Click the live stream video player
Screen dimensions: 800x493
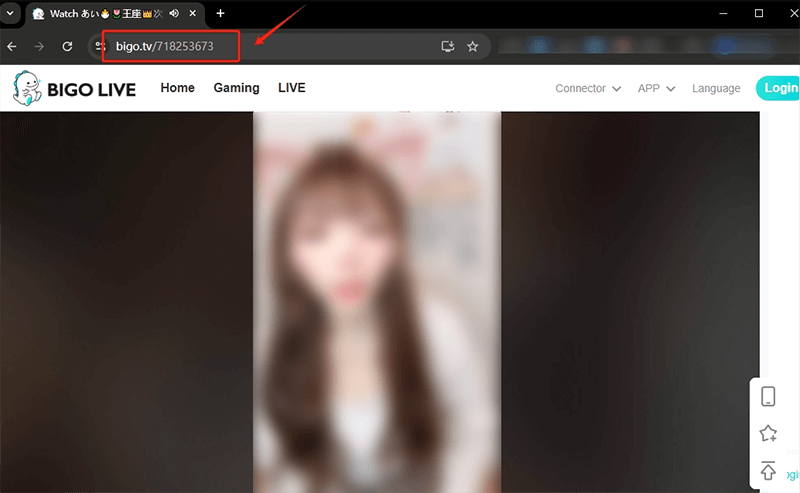380,302
